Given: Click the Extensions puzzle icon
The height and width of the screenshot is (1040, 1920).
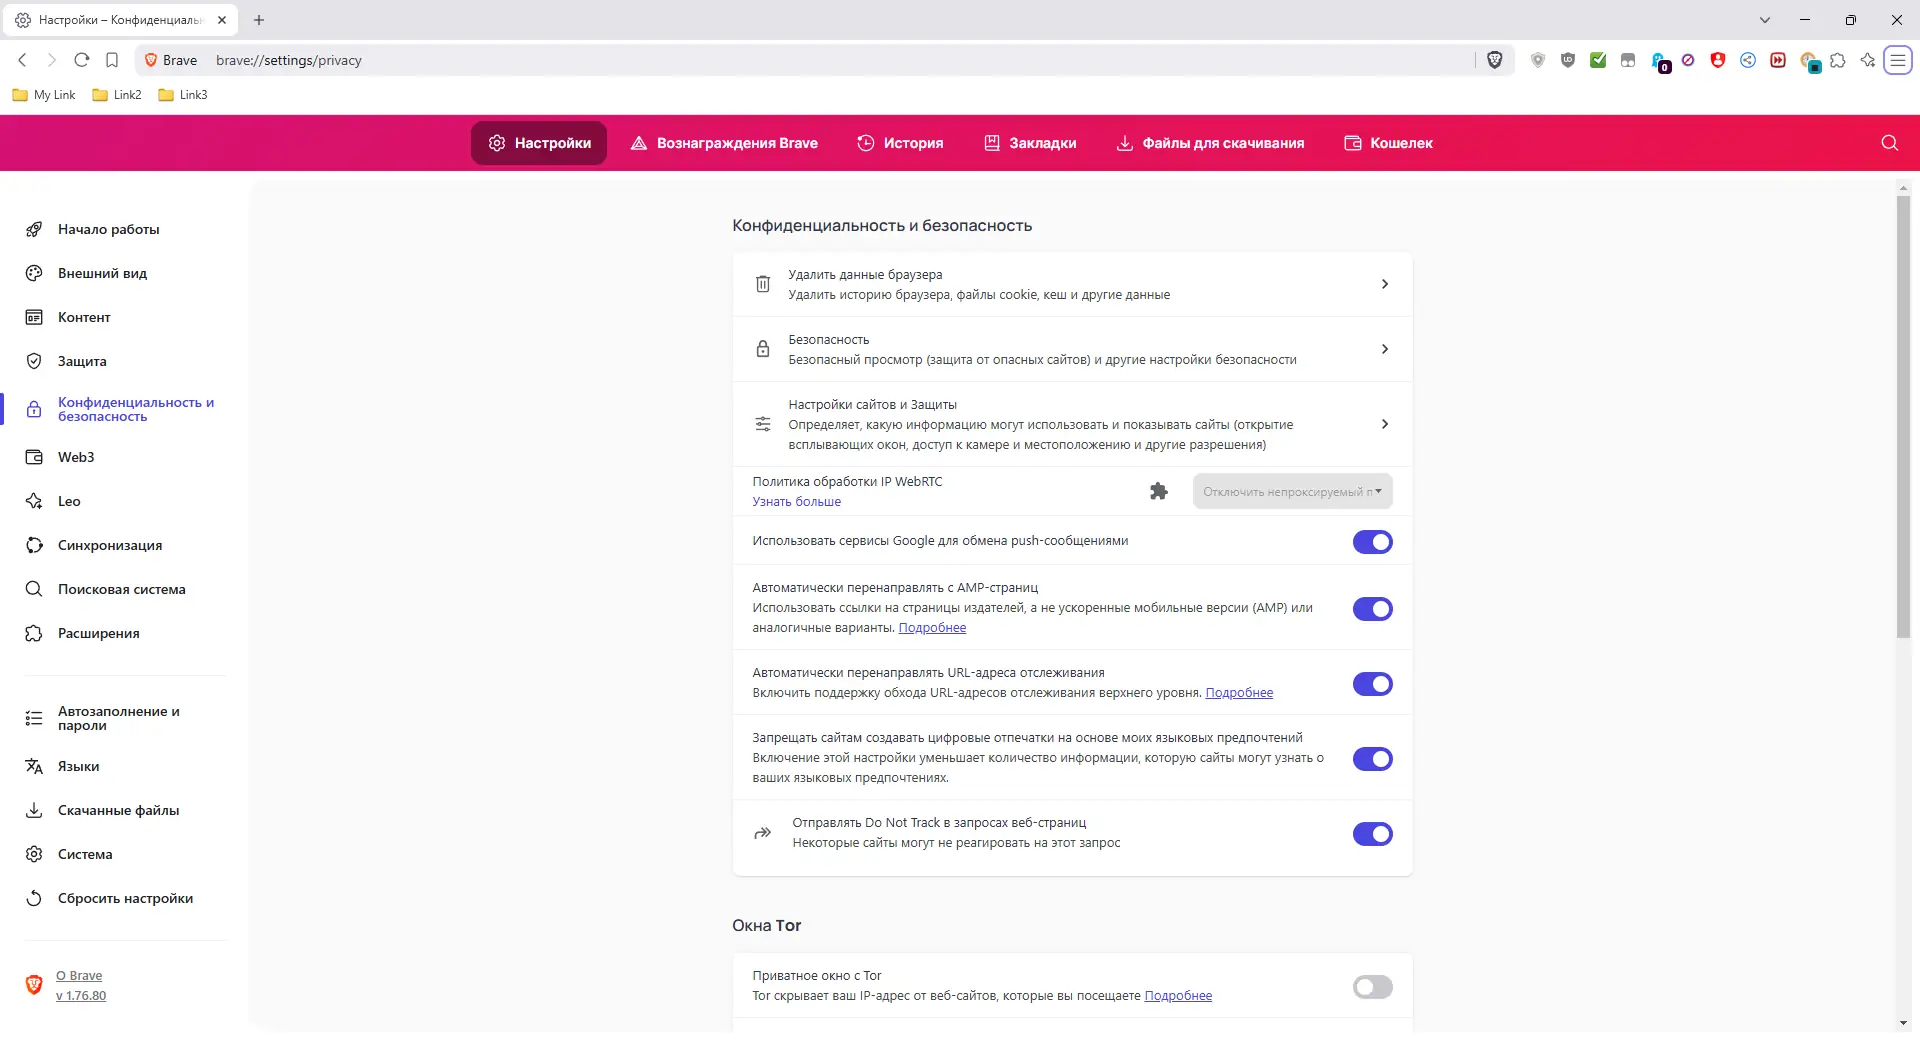Looking at the screenshot, I should pyautogui.click(x=1840, y=60).
